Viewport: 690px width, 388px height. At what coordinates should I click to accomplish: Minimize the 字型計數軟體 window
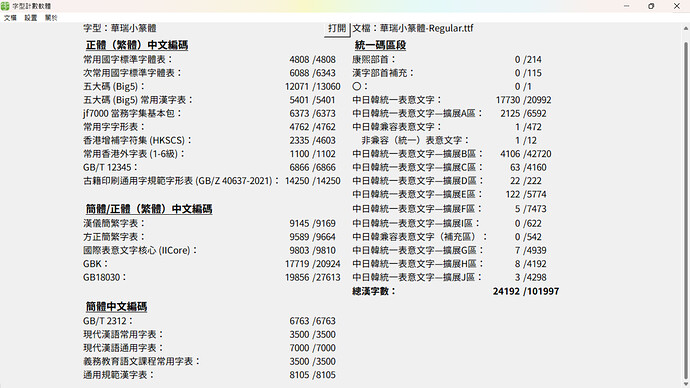pyautogui.click(x=627, y=6)
